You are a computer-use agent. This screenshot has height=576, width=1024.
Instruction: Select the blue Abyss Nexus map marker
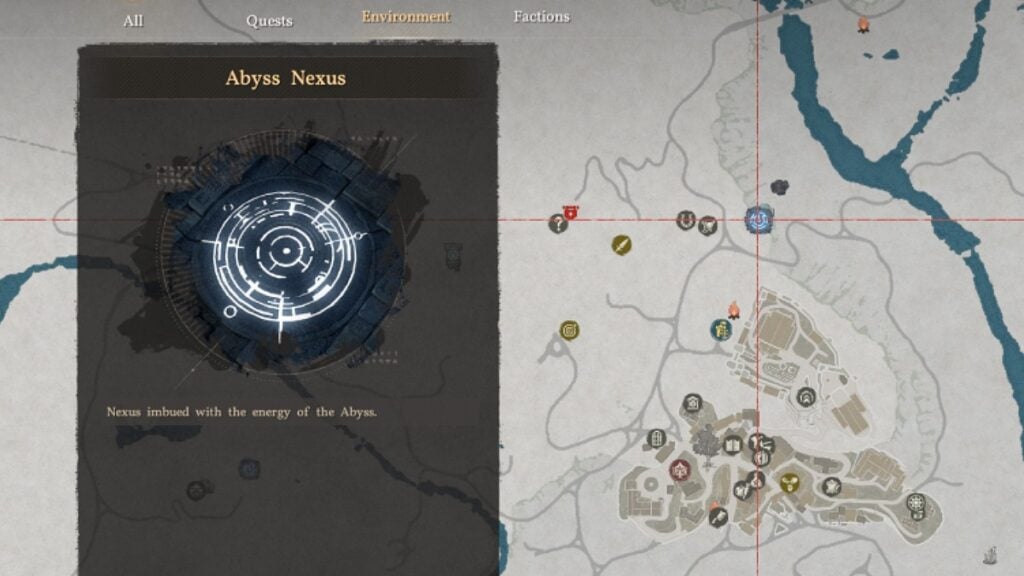pos(759,219)
